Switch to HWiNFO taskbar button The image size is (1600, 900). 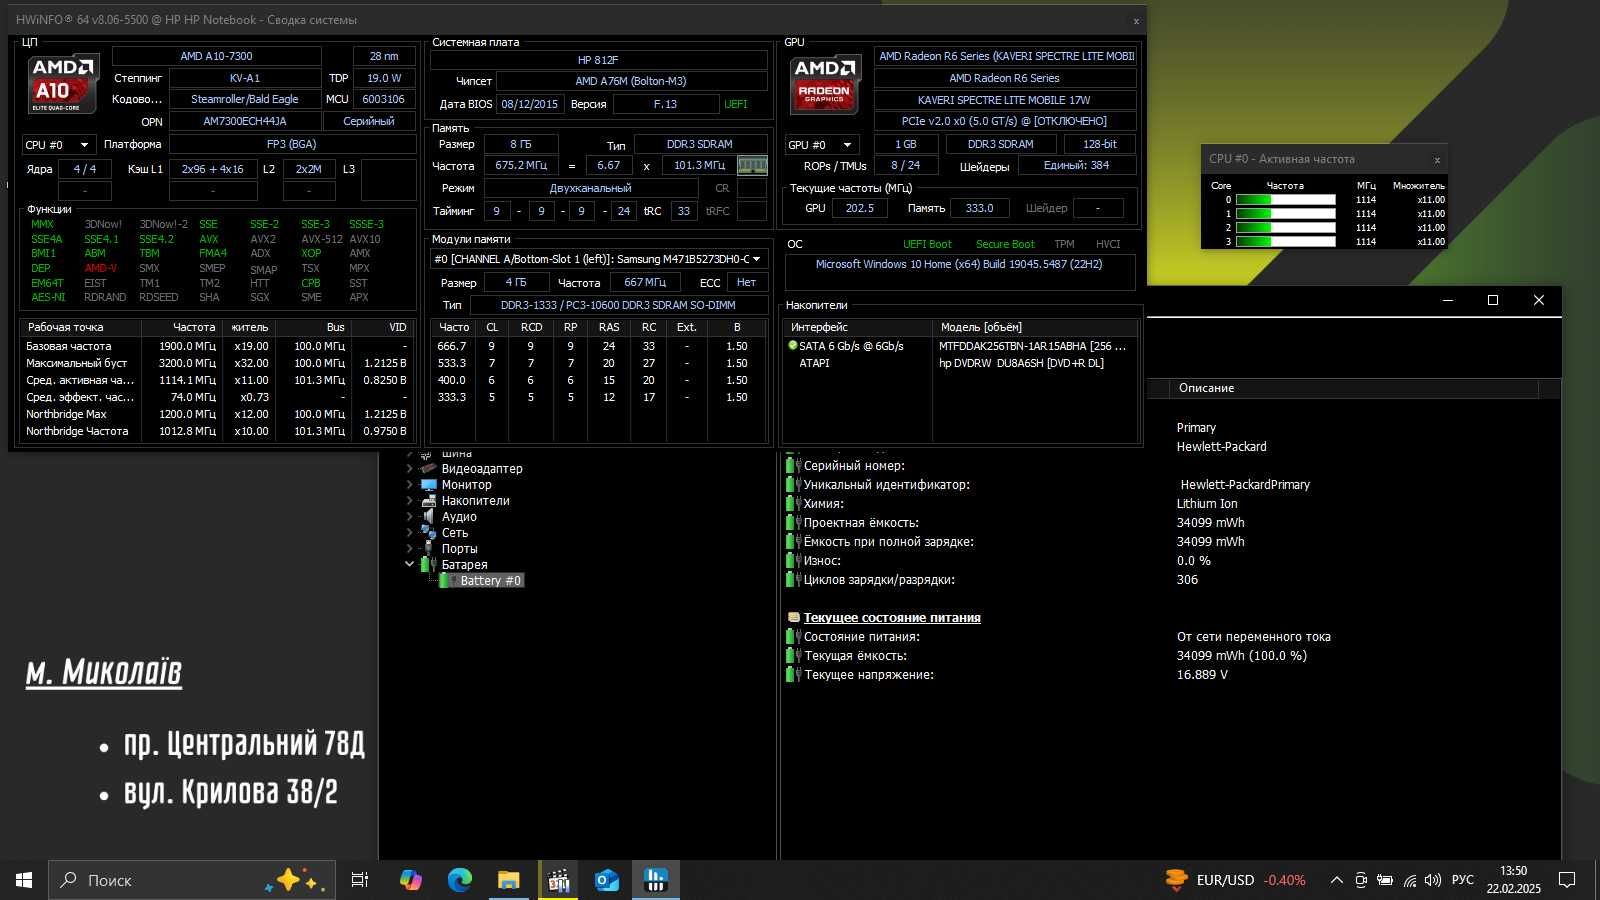click(x=656, y=880)
